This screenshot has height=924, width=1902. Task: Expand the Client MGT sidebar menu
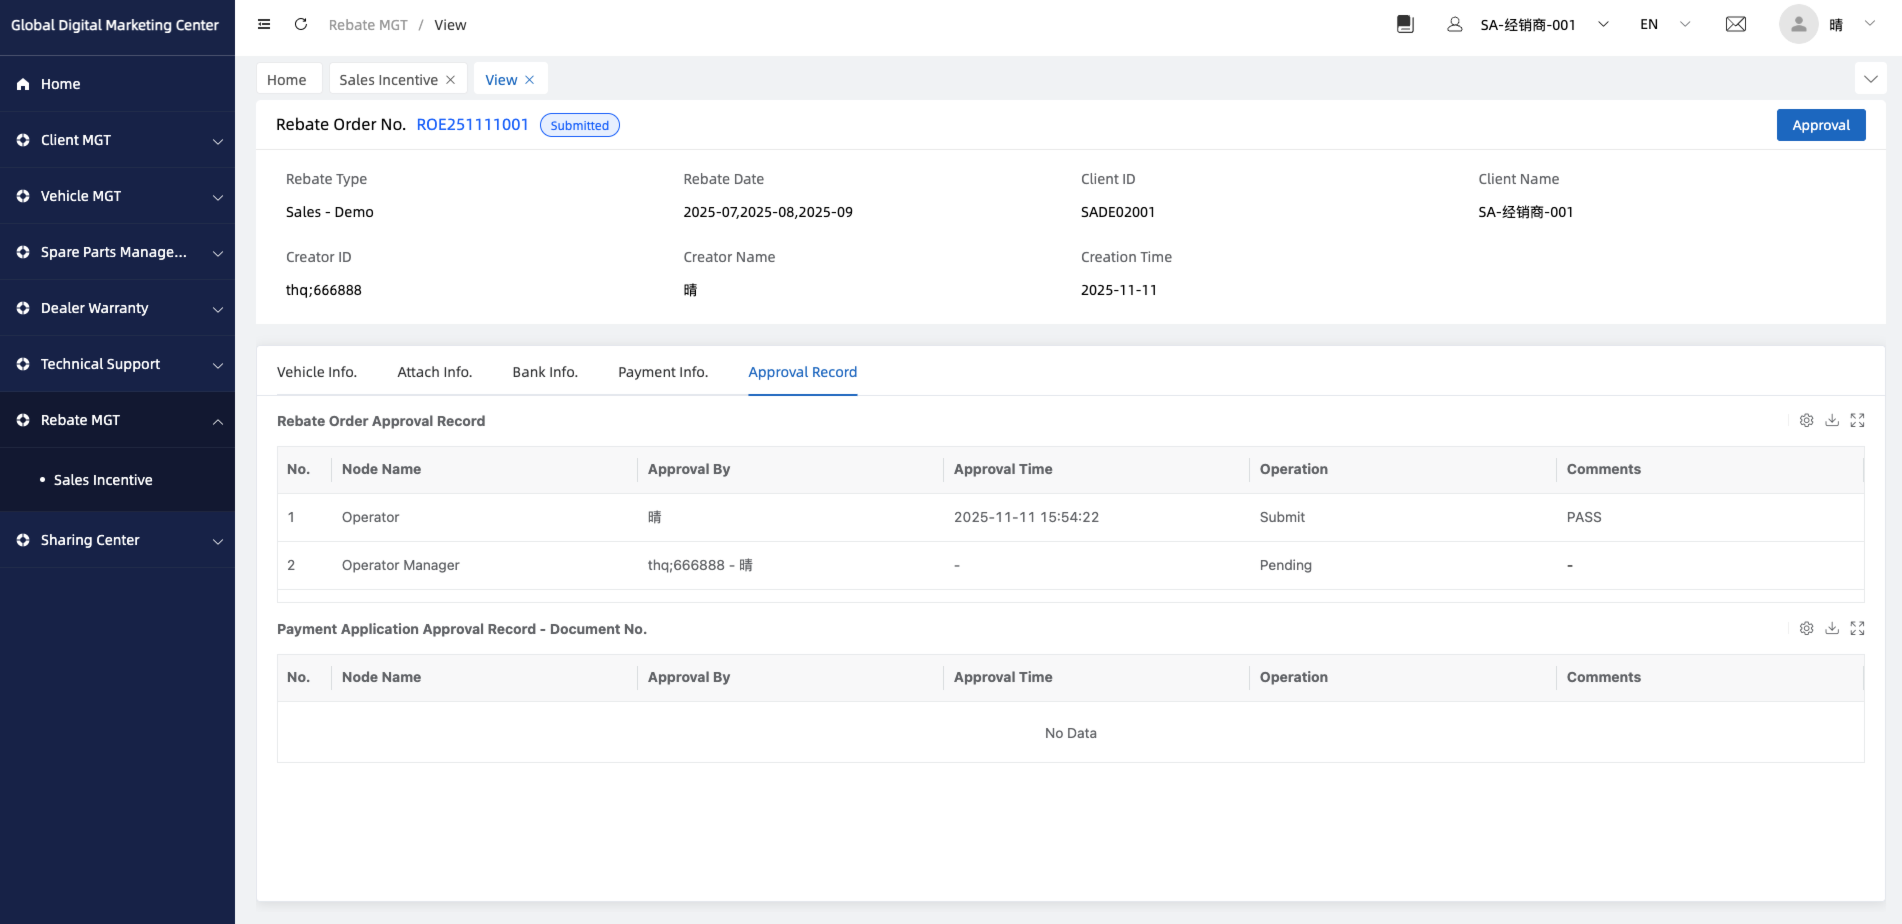coord(118,140)
